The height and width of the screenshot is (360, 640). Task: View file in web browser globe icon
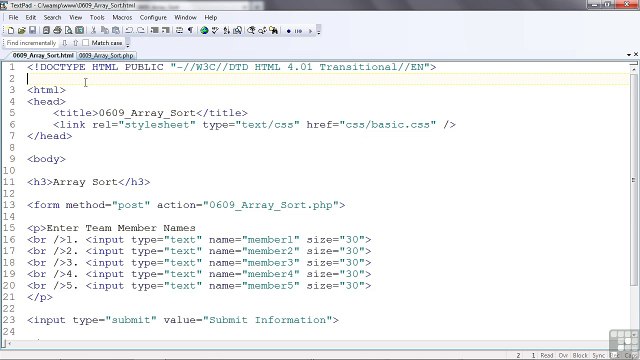point(204,31)
